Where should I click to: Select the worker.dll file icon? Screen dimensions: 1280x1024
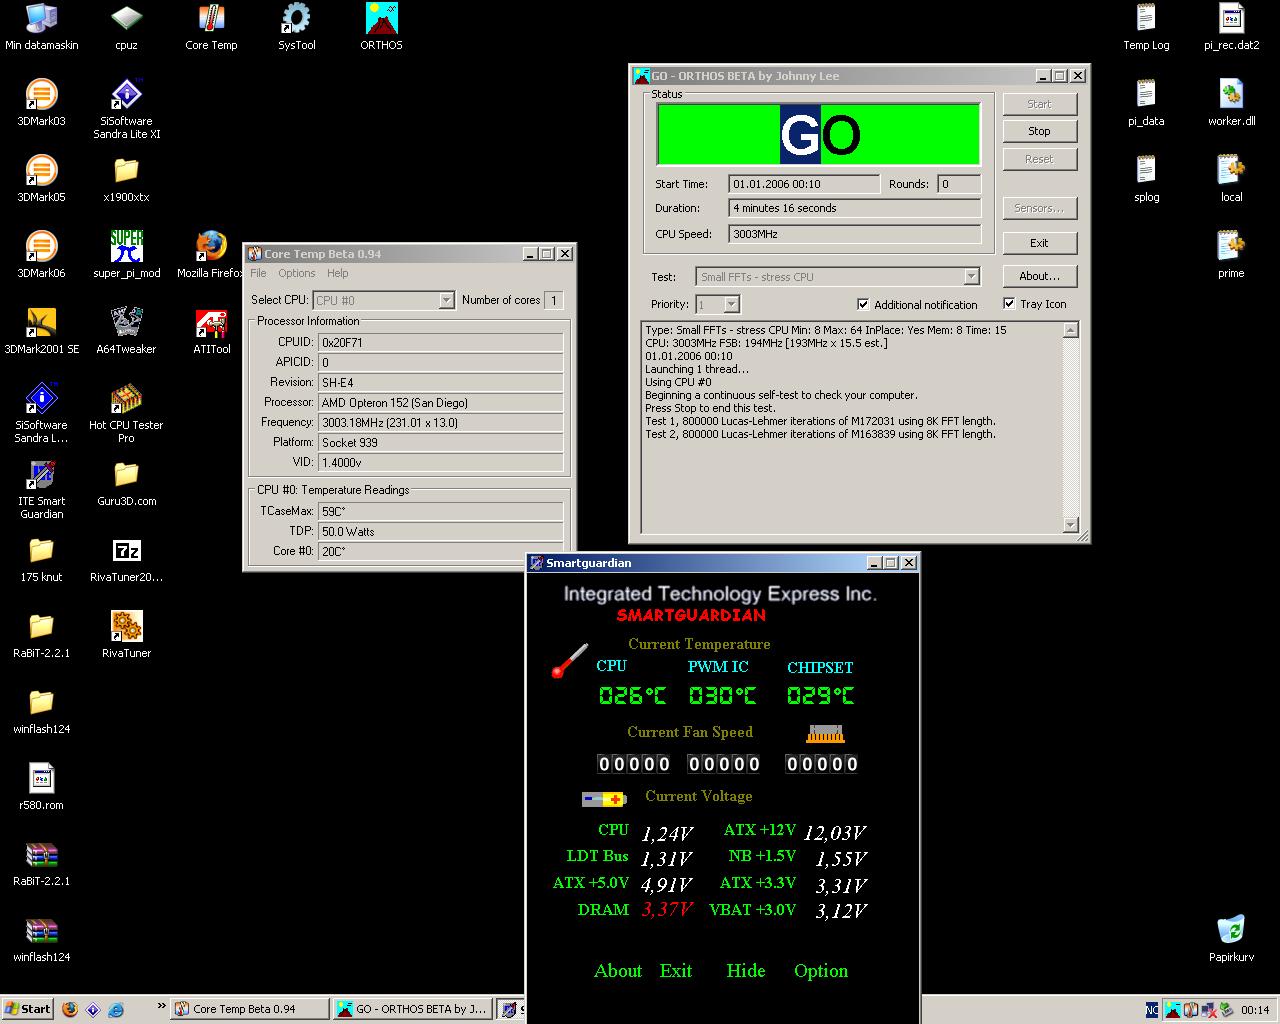[x=1231, y=103]
